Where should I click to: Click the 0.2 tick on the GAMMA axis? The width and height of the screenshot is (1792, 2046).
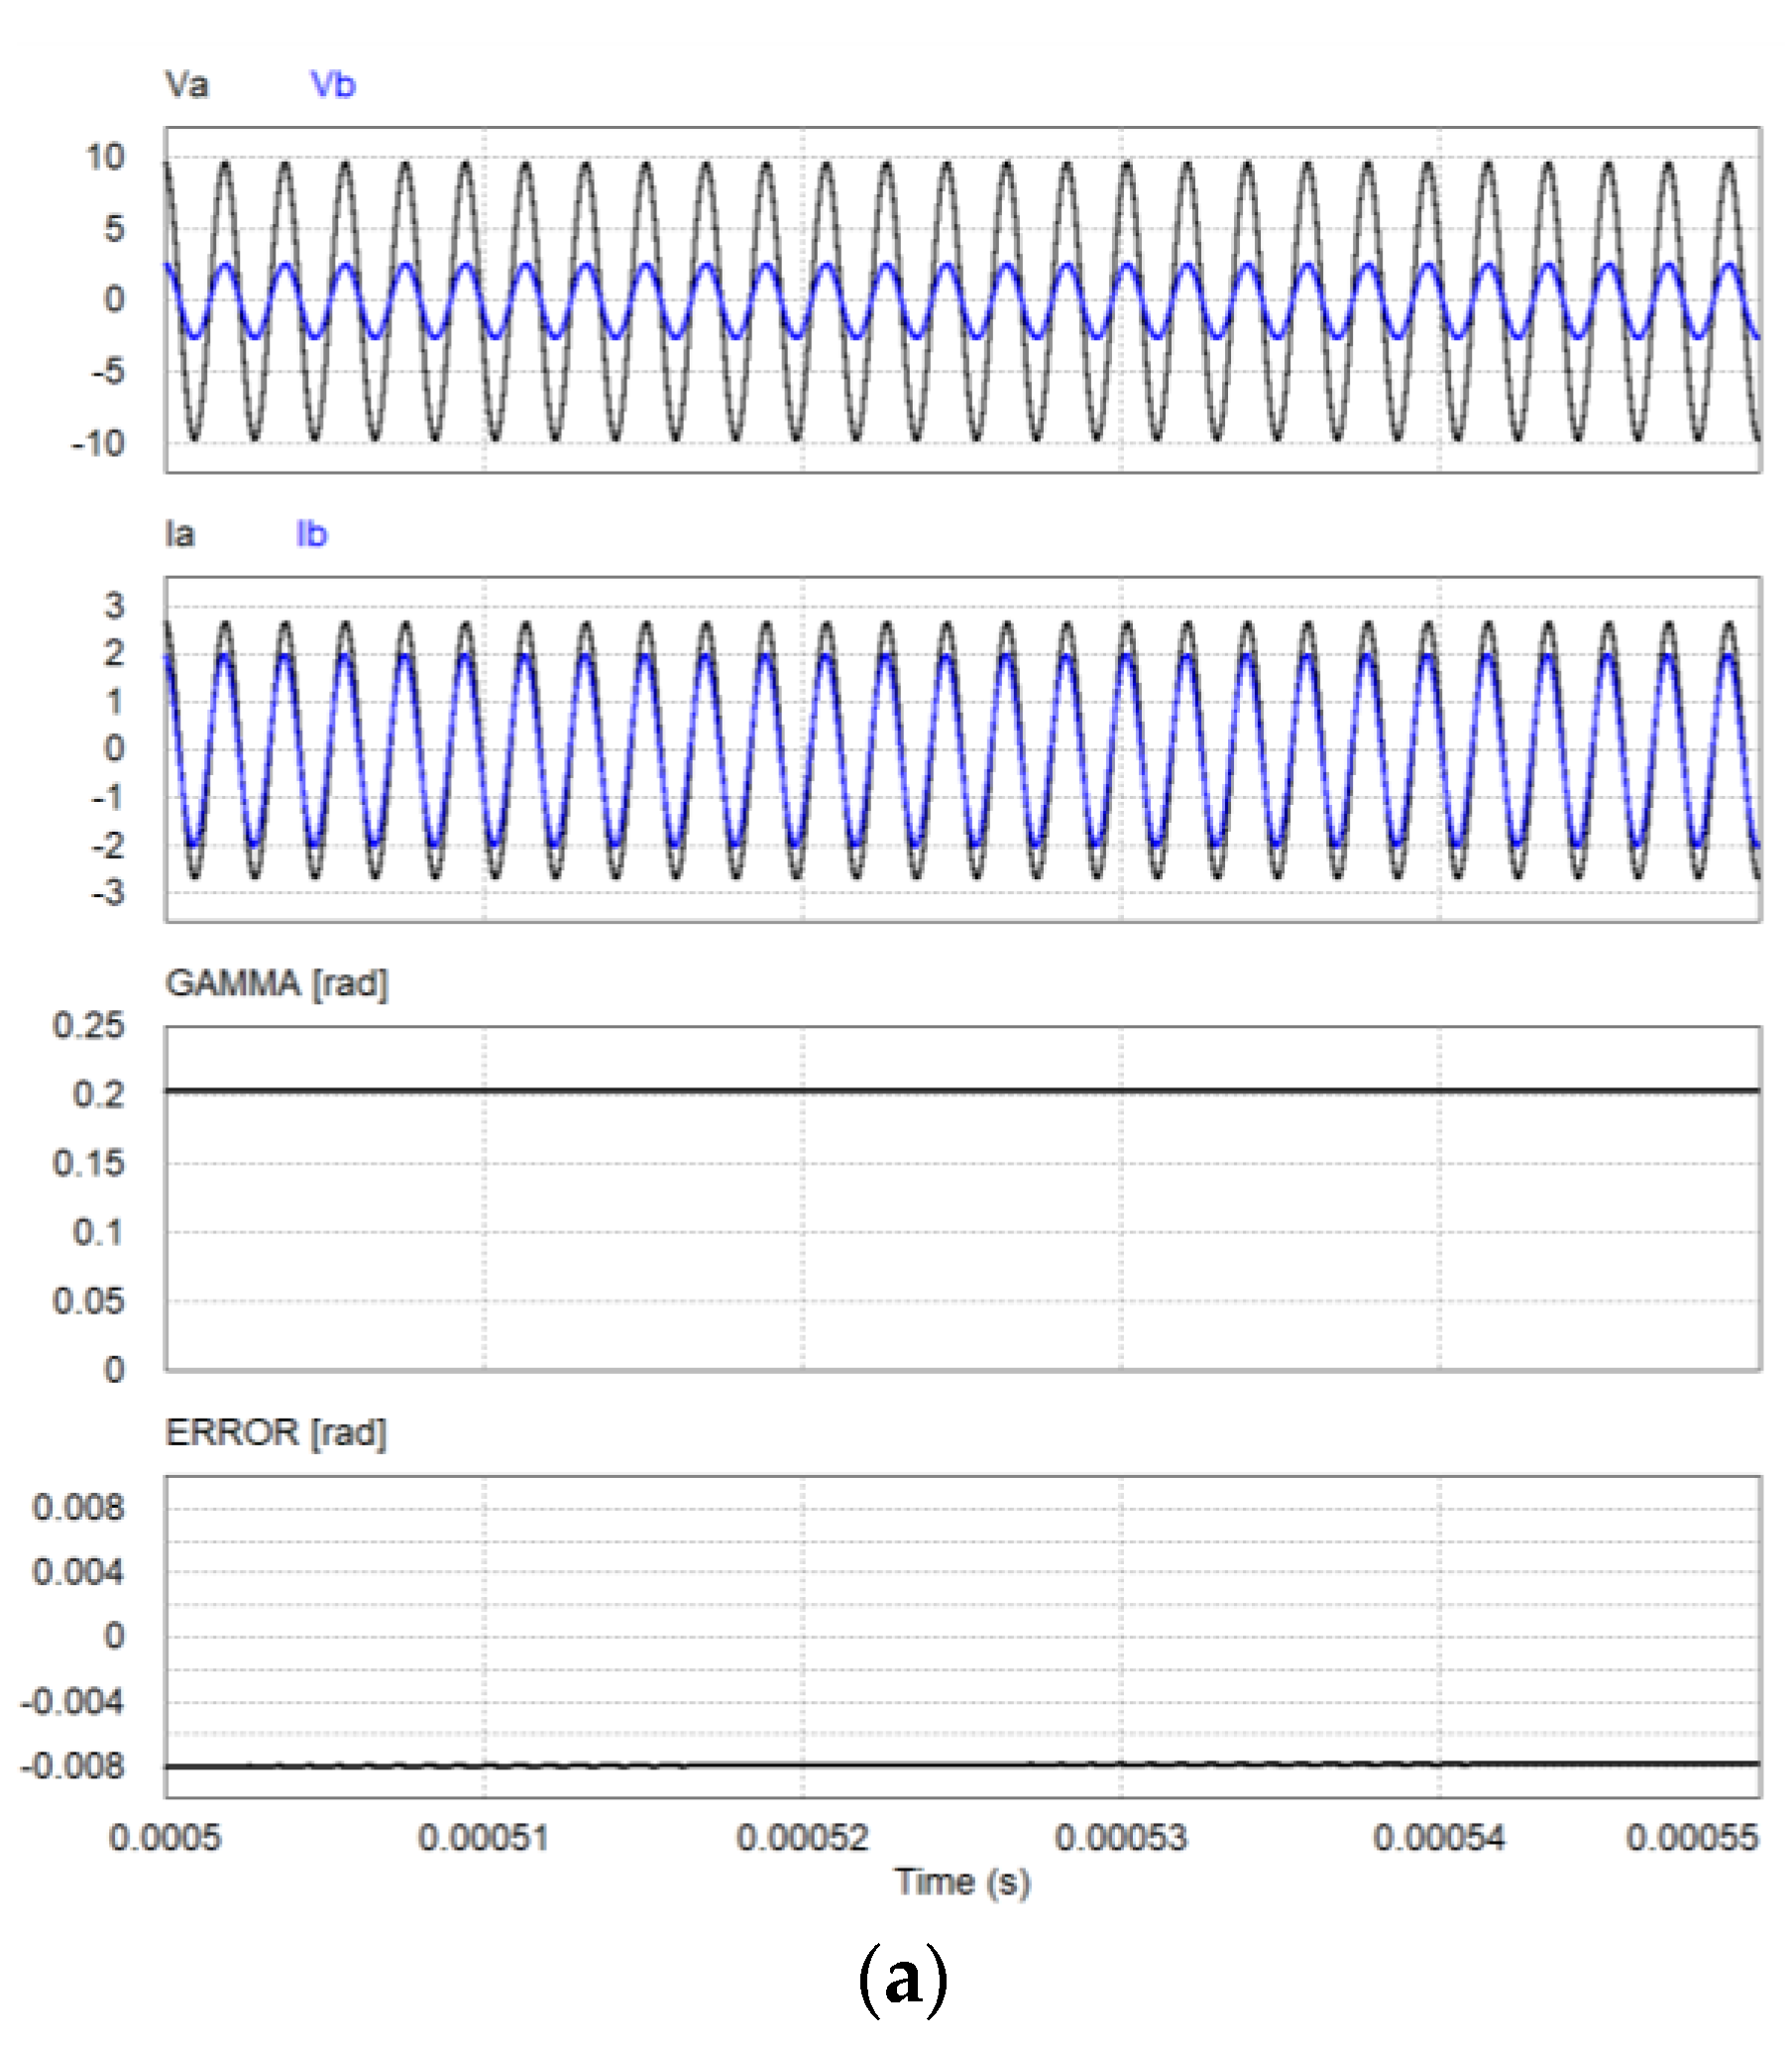pos(99,1094)
